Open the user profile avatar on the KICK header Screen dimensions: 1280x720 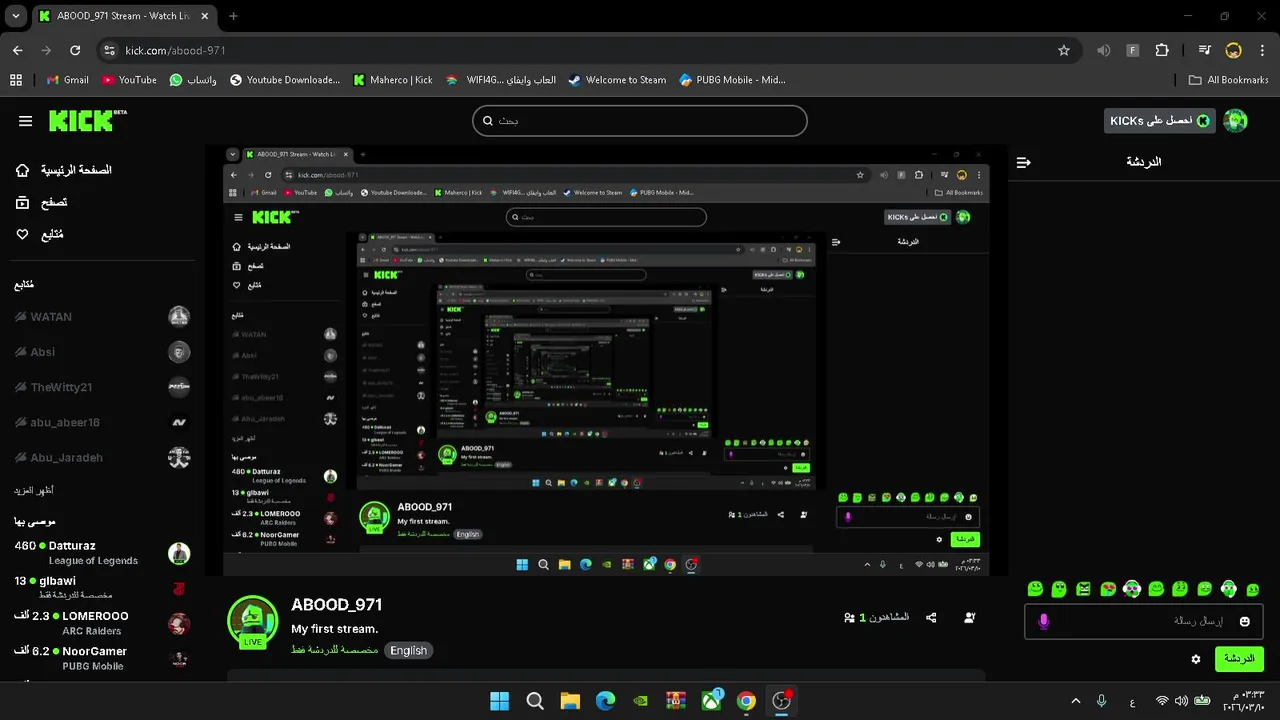pos(1236,121)
